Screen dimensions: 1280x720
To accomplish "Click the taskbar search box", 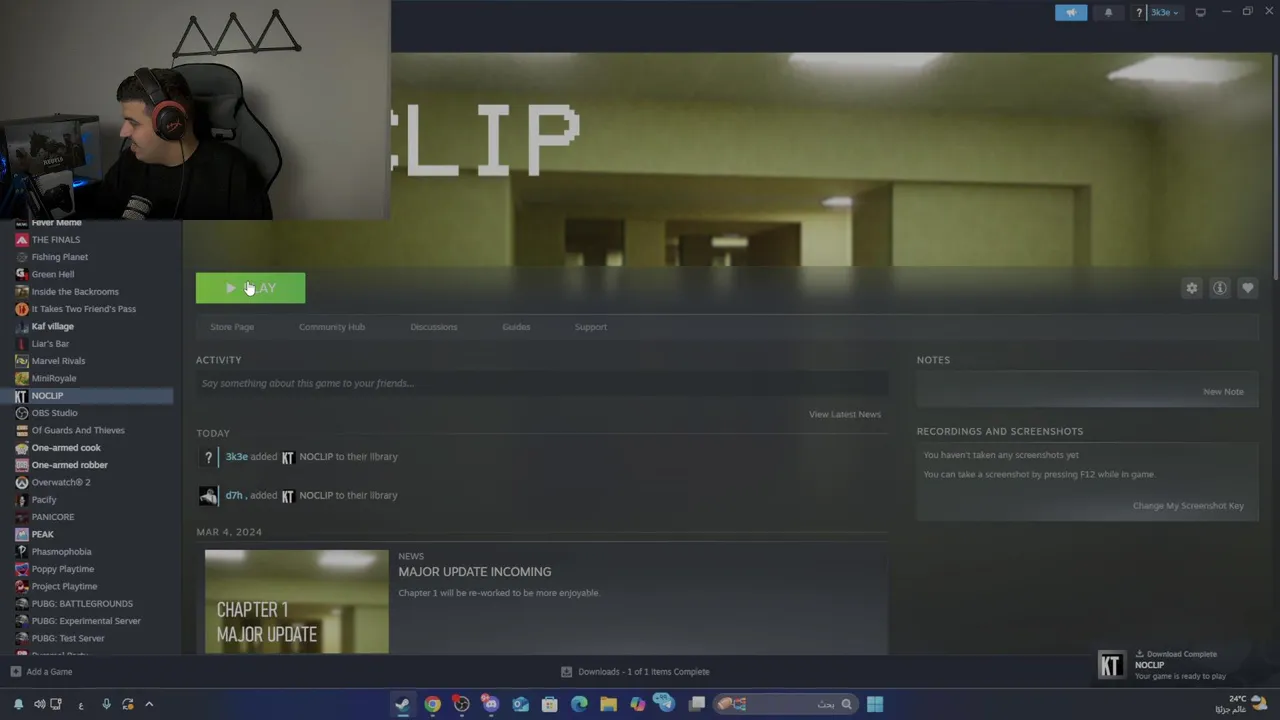I will (785, 704).
